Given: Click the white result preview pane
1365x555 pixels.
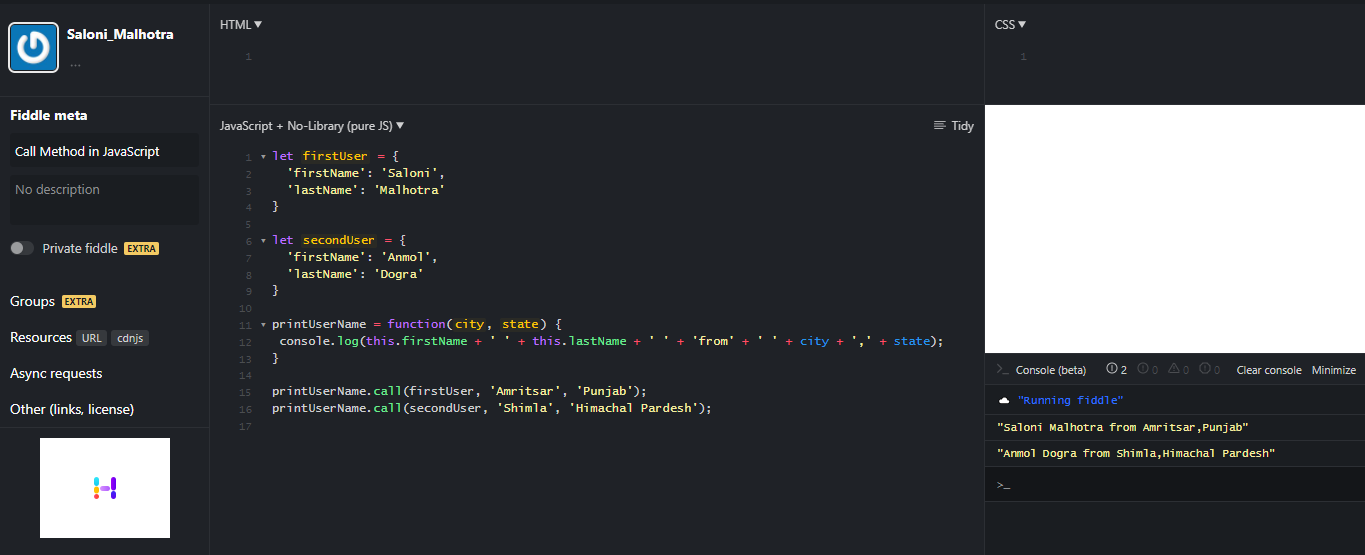Looking at the screenshot, I should [1175, 229].
